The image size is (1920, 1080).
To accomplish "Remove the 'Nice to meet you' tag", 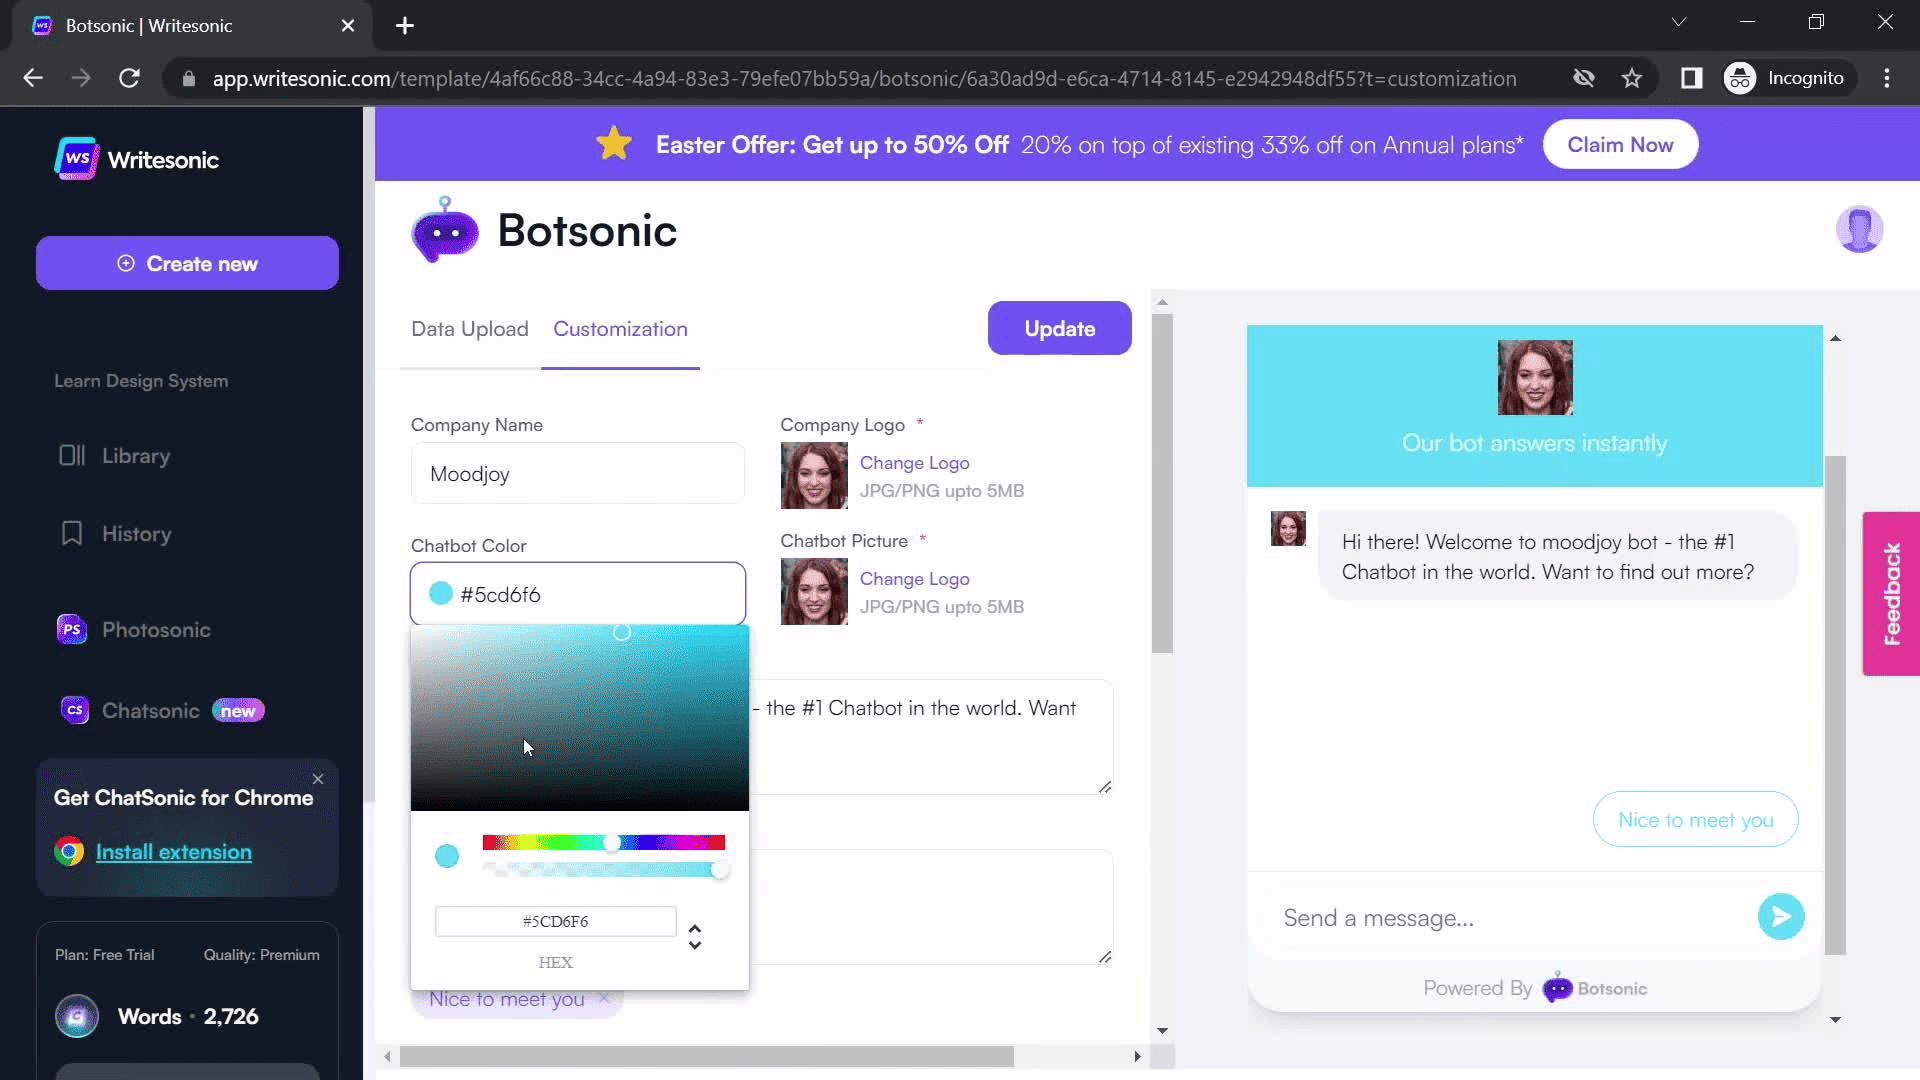I will point(604,998).
